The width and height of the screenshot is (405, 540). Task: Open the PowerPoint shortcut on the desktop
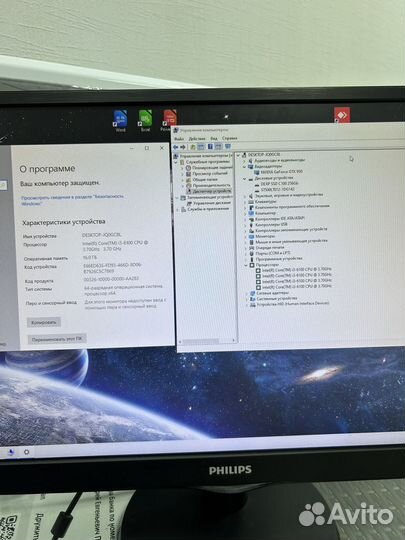(168, 121)
